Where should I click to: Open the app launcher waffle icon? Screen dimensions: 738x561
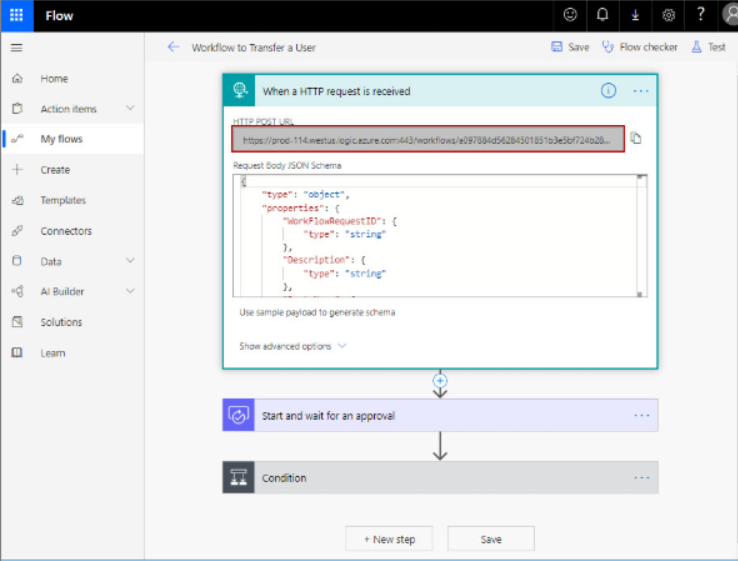pos(16,16)
